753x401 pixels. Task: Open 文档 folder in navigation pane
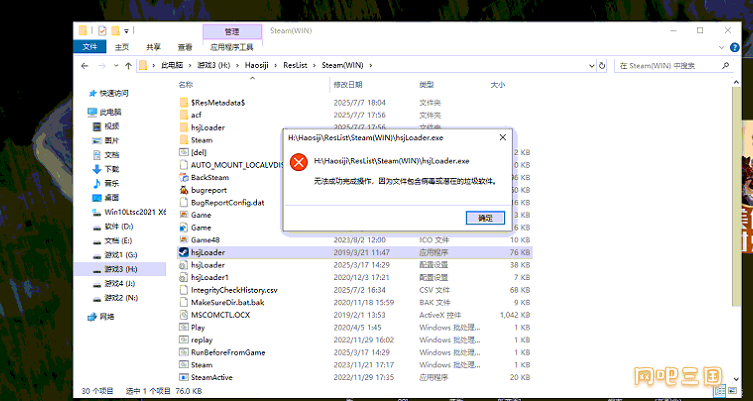pyautogui.click(x=112, y=155)
